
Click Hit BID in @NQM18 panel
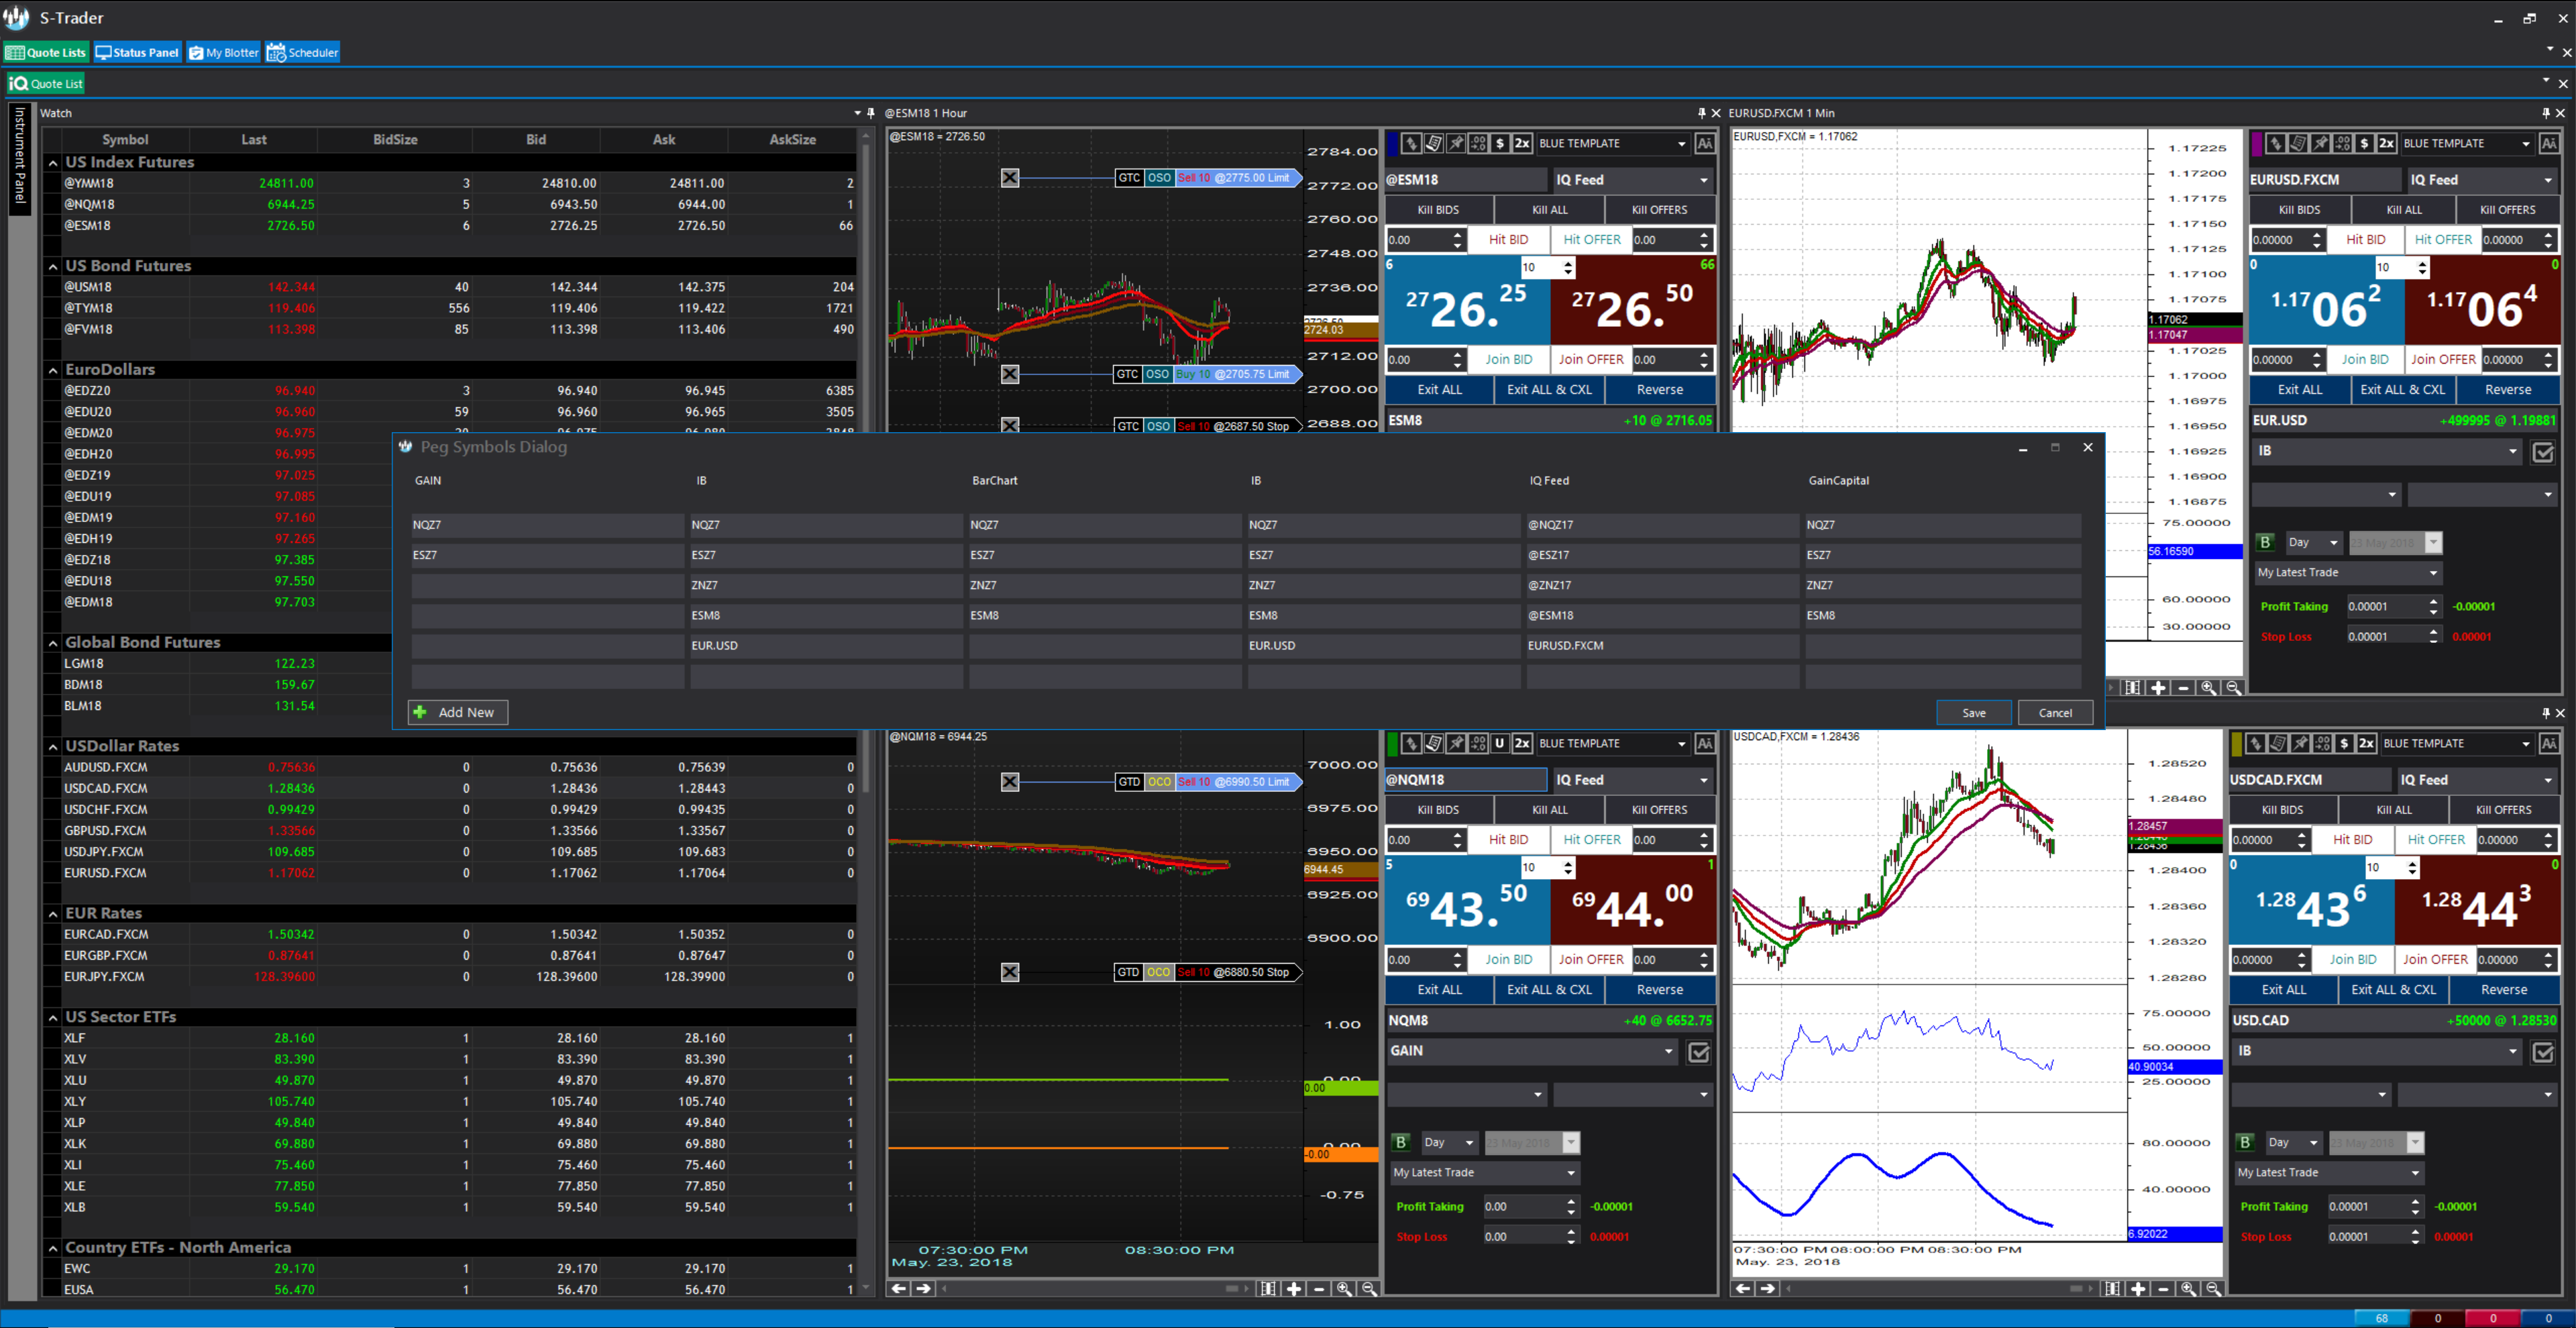(x=1508, y=840)
